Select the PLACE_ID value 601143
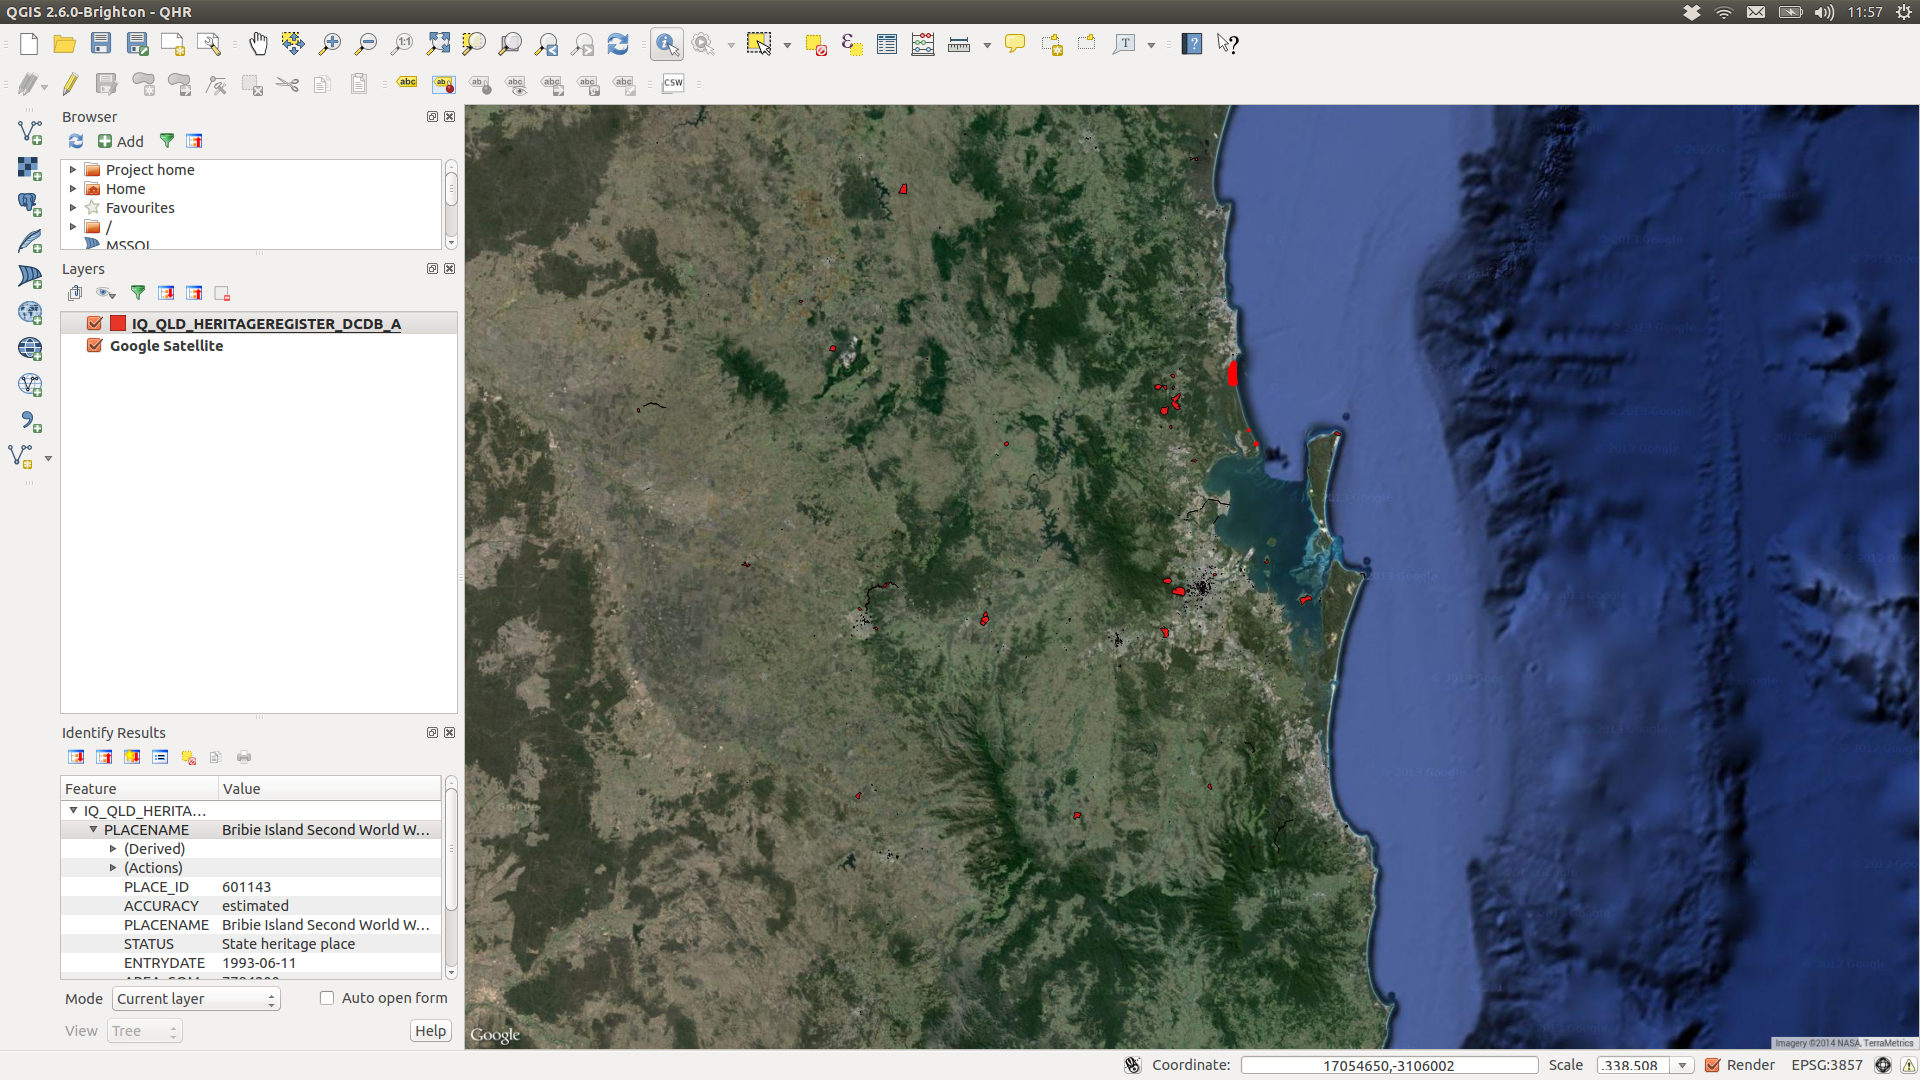1920x1080 pixels. point(246,887)
